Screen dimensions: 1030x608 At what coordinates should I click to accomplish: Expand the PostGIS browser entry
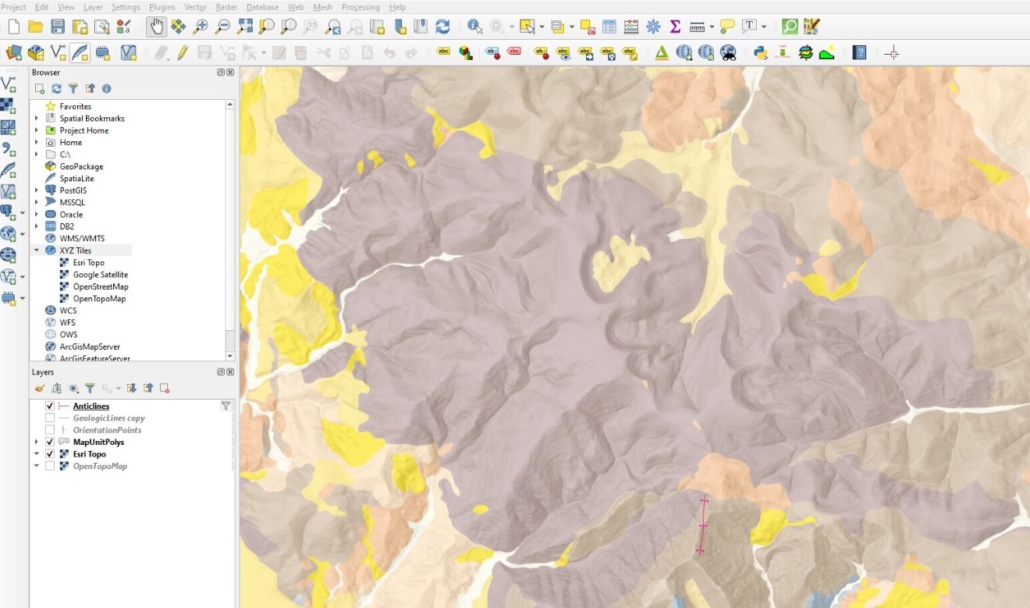pos(37,190)
